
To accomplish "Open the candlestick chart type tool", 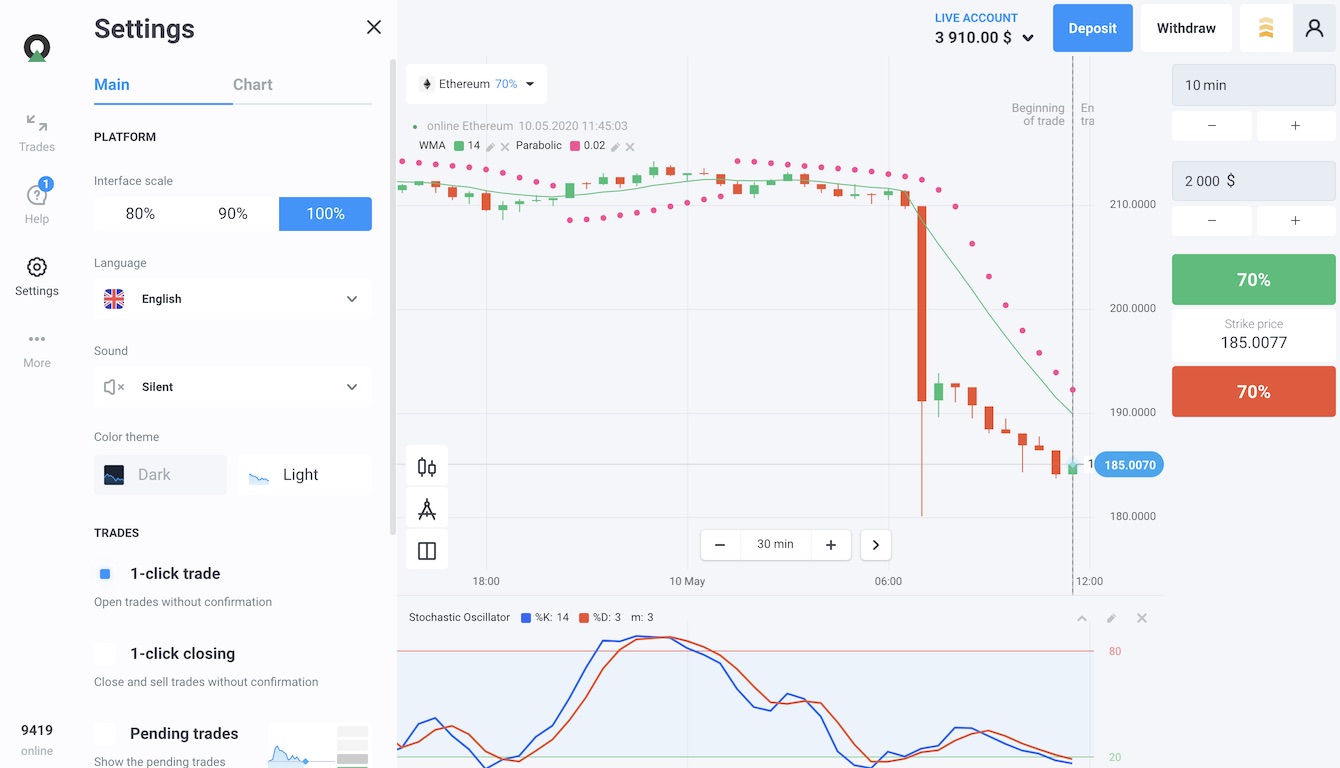I will (x=427, y=467).
